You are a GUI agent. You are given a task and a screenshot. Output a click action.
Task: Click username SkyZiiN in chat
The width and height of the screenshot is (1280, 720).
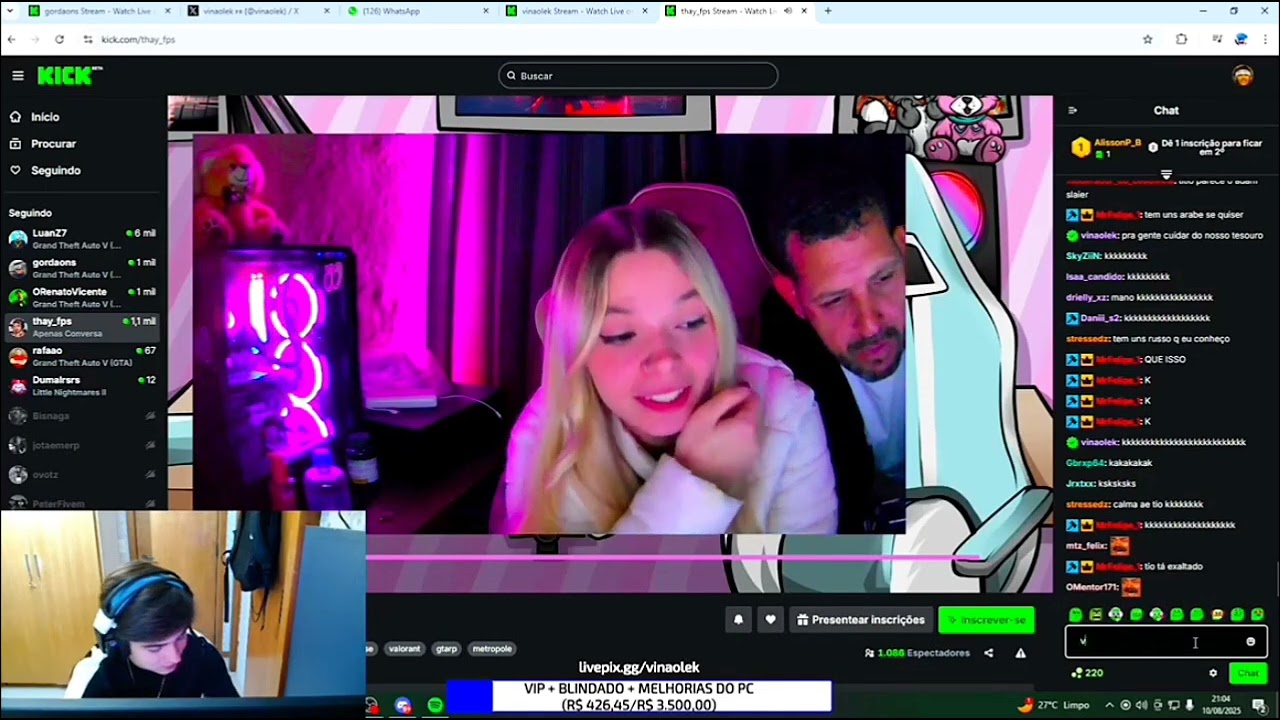tap(1083, 256)
